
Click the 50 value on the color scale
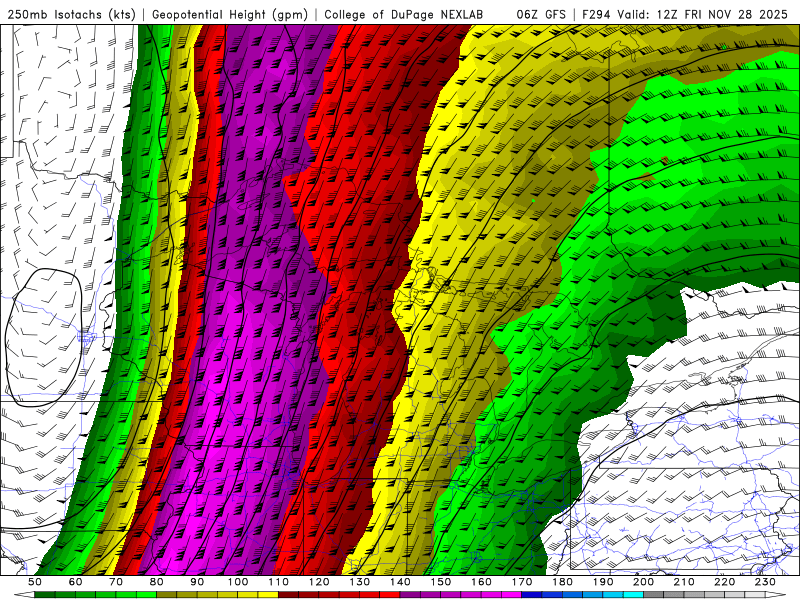pos(35,582)
